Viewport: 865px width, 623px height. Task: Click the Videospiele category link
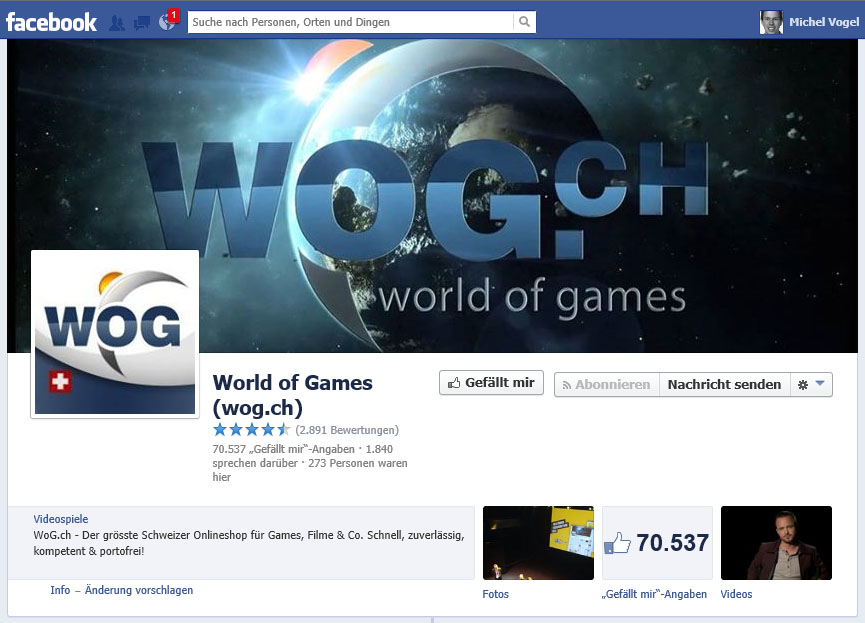61,519
